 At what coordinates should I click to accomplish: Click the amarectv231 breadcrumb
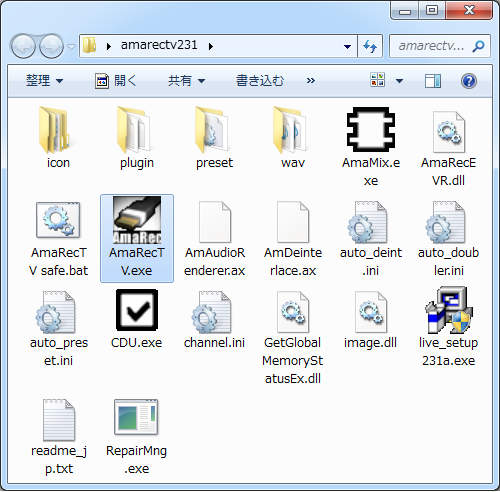click(159, 45)
